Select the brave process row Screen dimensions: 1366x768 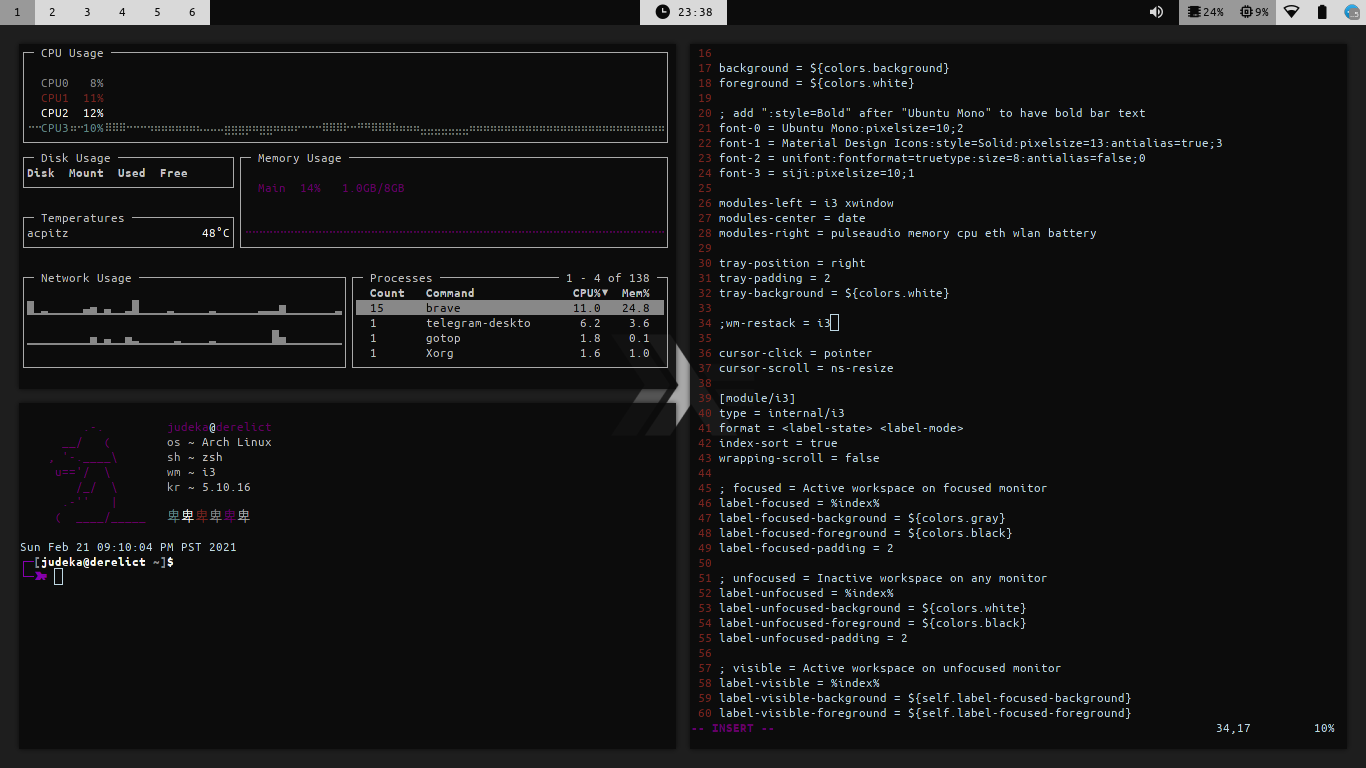[x=510, y=308]
